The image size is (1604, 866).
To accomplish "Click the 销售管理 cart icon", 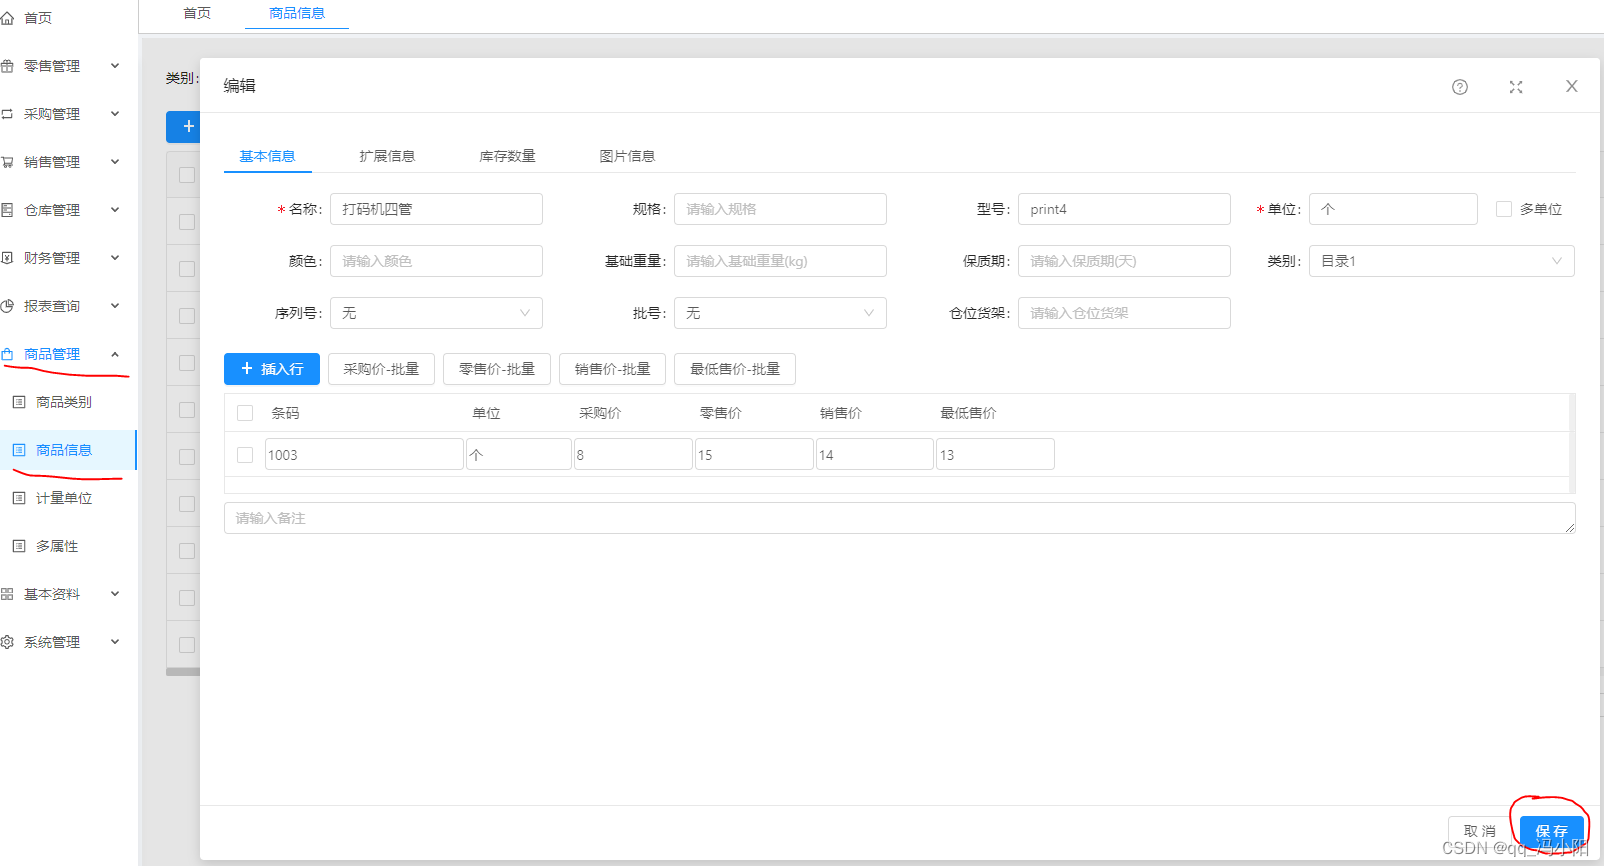I will coord(7,162).
